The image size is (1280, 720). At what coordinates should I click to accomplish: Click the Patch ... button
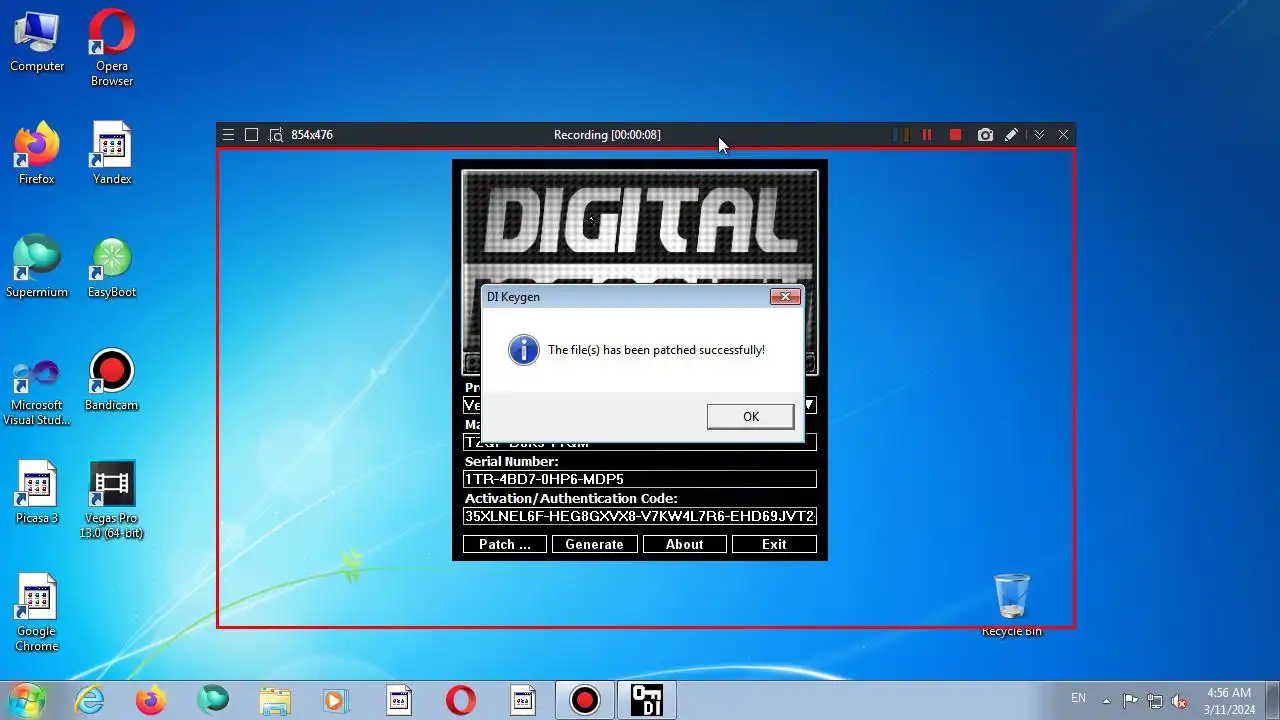(505, 544)
